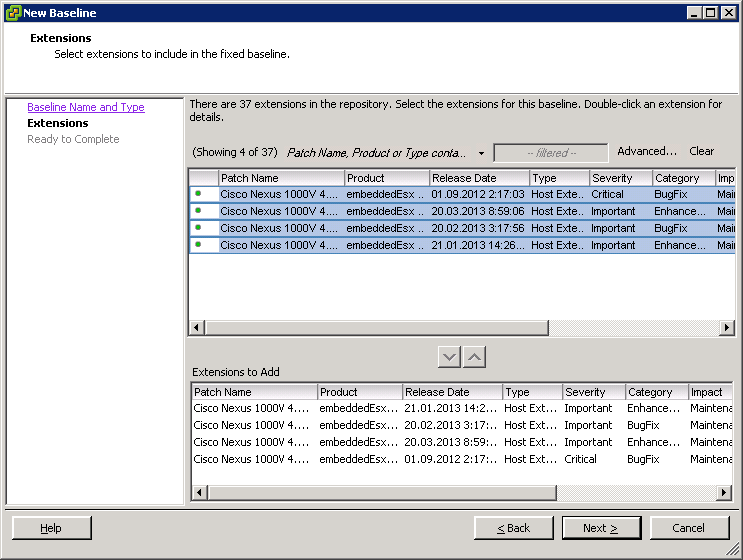The image size is (743, 560).
Task: Cancel the New Baseline wizard
Action: (x=689, y=528)
